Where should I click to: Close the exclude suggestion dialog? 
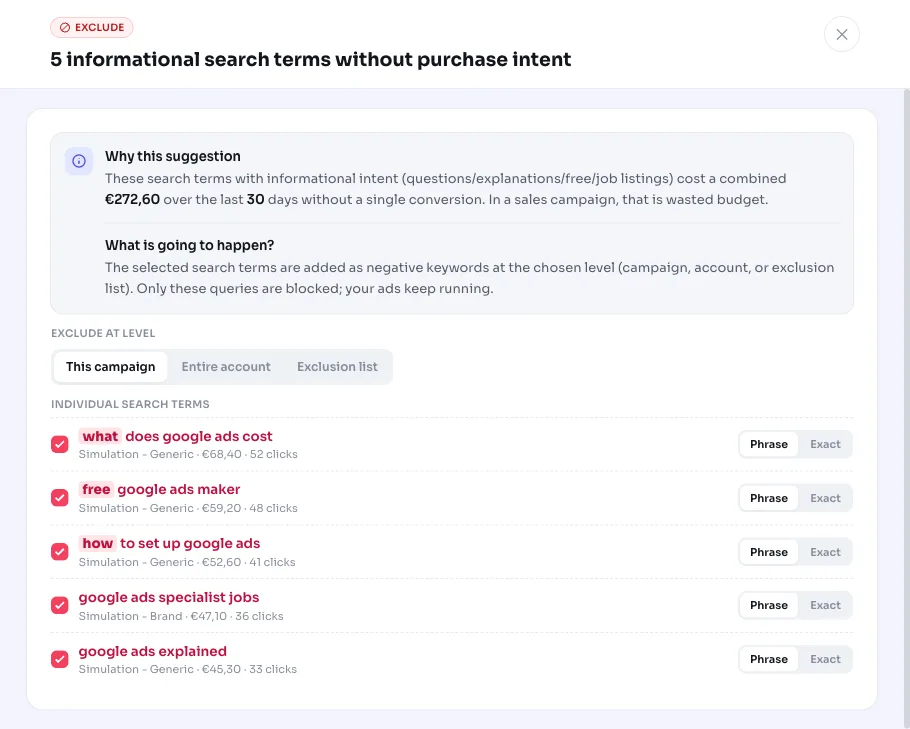pos(842,34)
